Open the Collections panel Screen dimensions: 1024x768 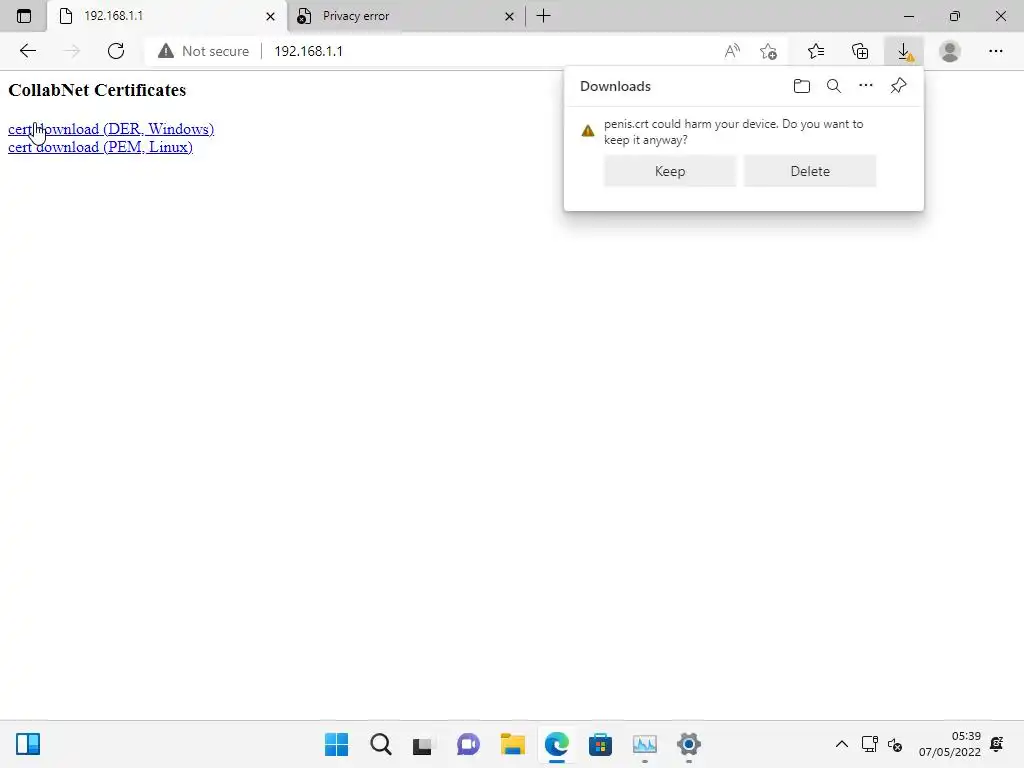pyautogui.click(x=860, y=51)
